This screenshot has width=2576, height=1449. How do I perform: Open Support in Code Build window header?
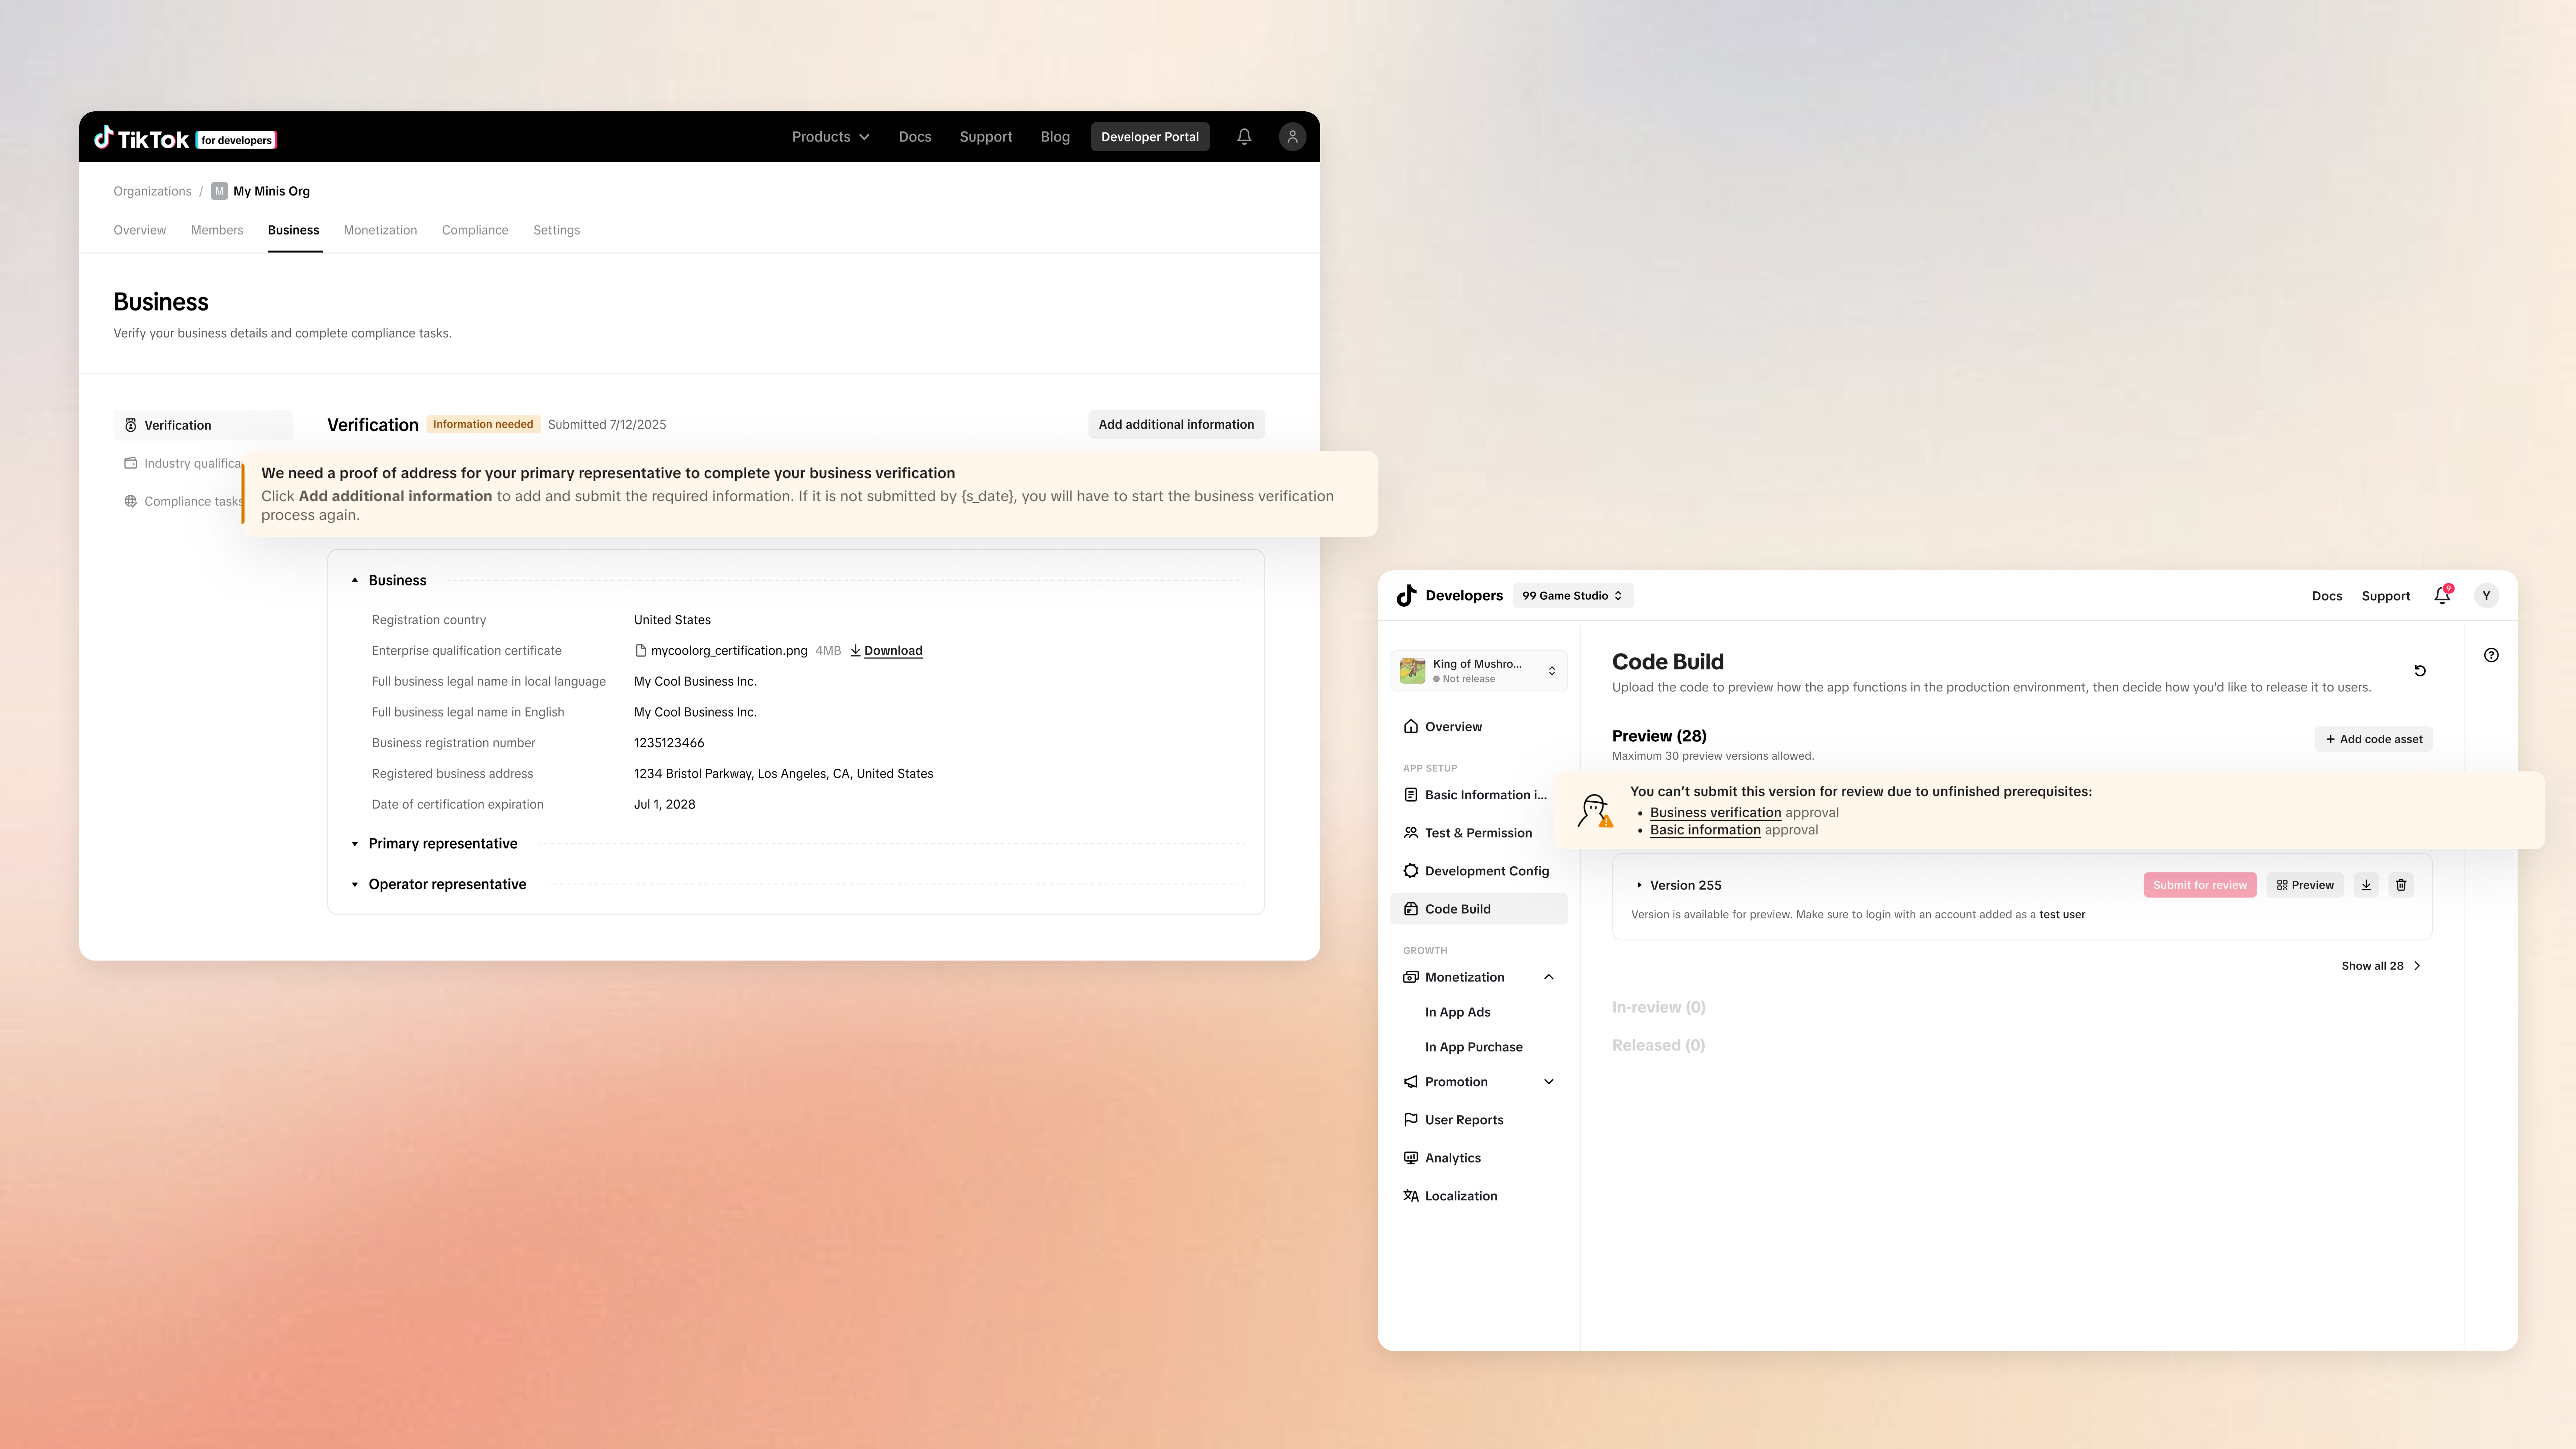2386,596
